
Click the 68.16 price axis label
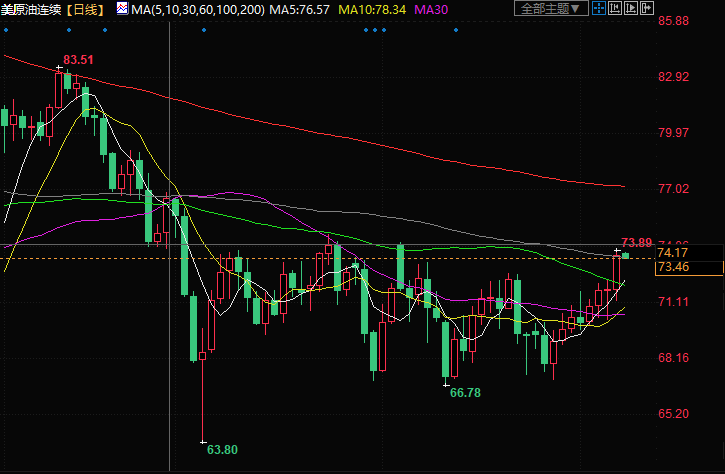coord(673,357)
